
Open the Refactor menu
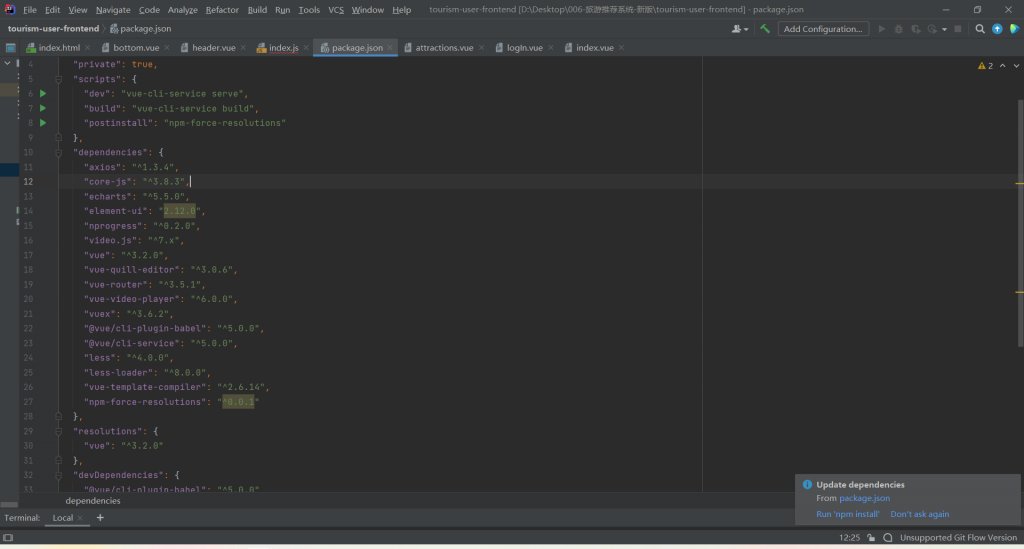[x=222, y=9]
